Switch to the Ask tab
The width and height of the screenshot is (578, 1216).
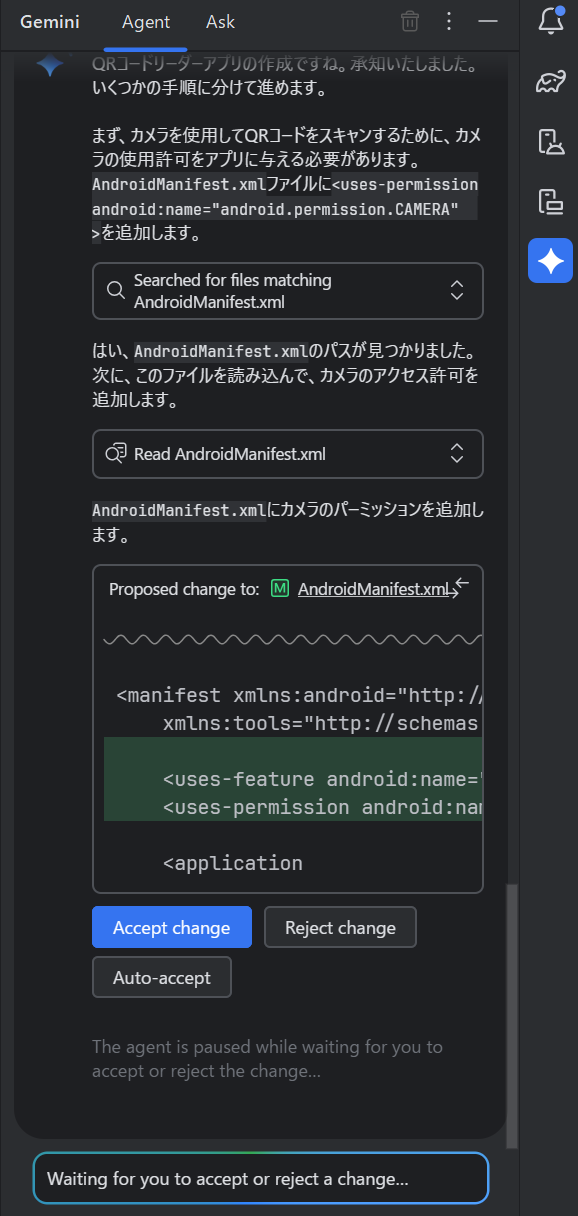coord(219,21)
